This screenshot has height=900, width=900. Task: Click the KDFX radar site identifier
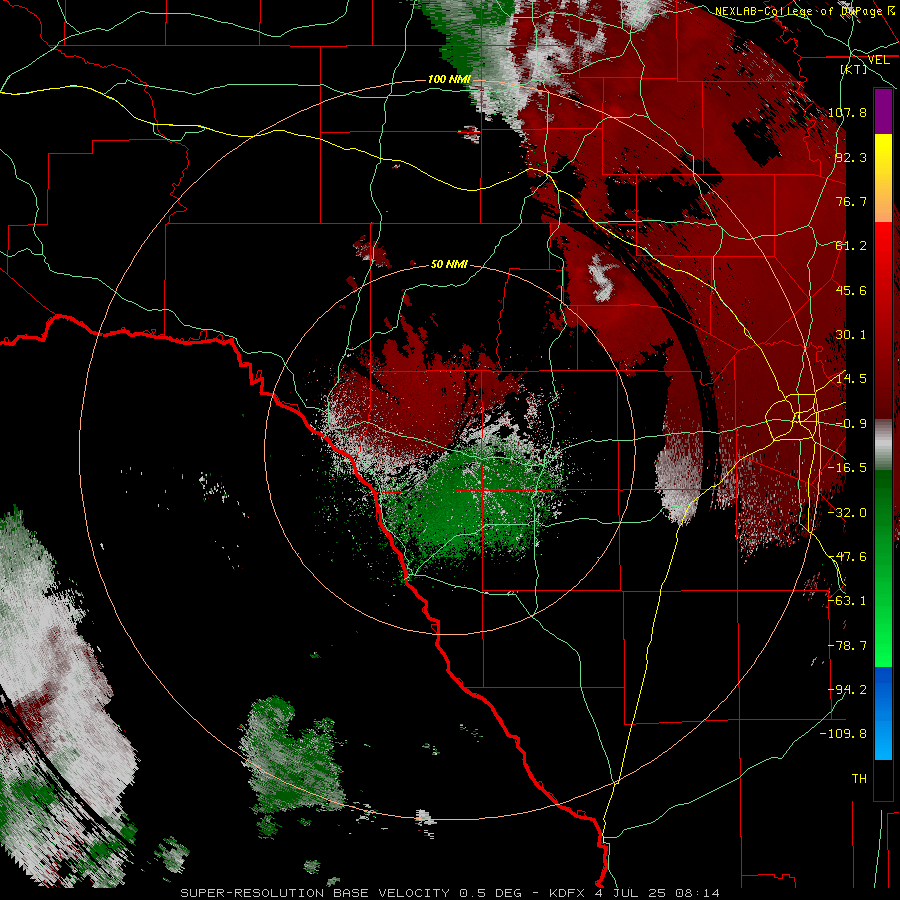pos(567,893)
